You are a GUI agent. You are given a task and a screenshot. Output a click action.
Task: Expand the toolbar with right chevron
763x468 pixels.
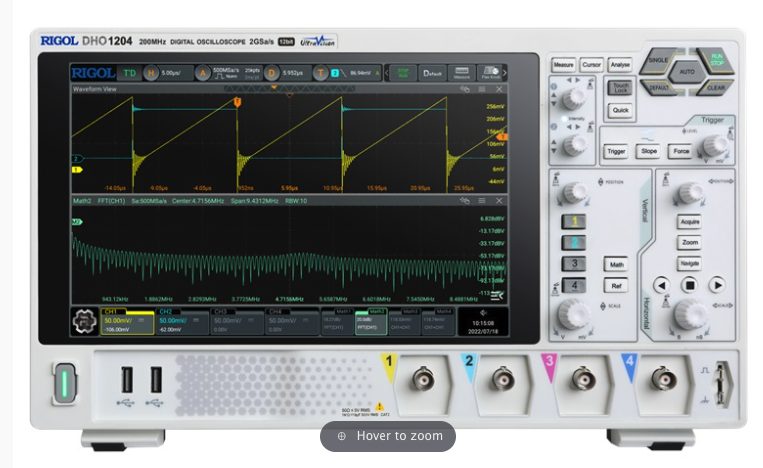[x=505, y=73]
